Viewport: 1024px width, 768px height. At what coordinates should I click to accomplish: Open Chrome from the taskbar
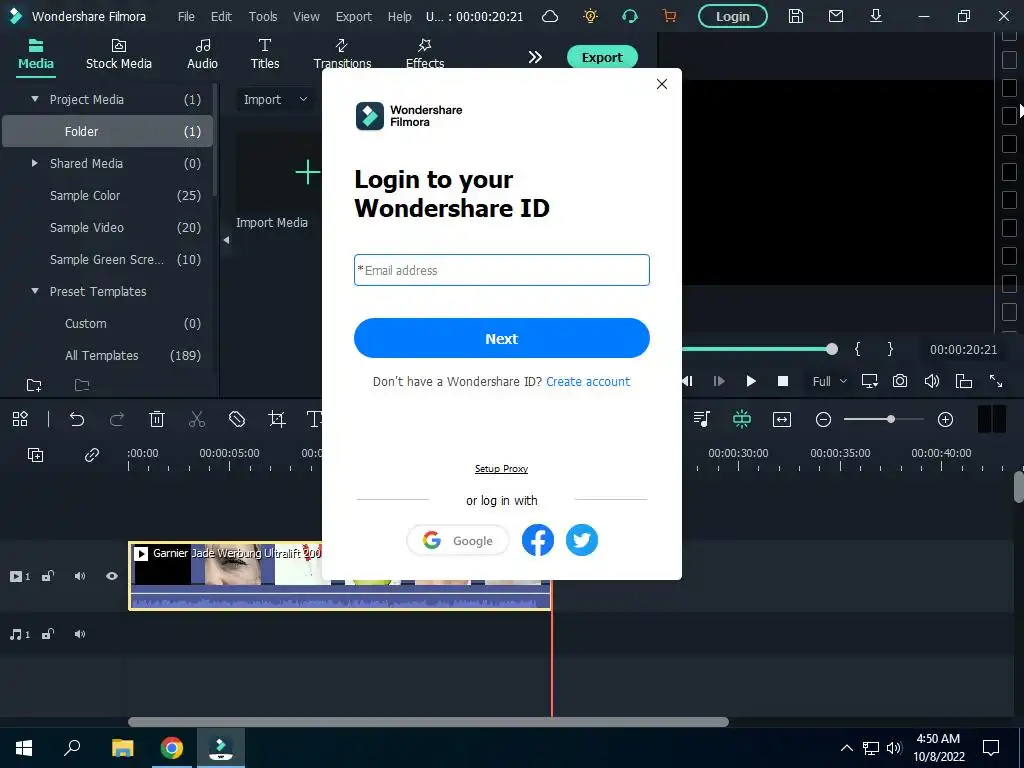click(x=172, y=748)
